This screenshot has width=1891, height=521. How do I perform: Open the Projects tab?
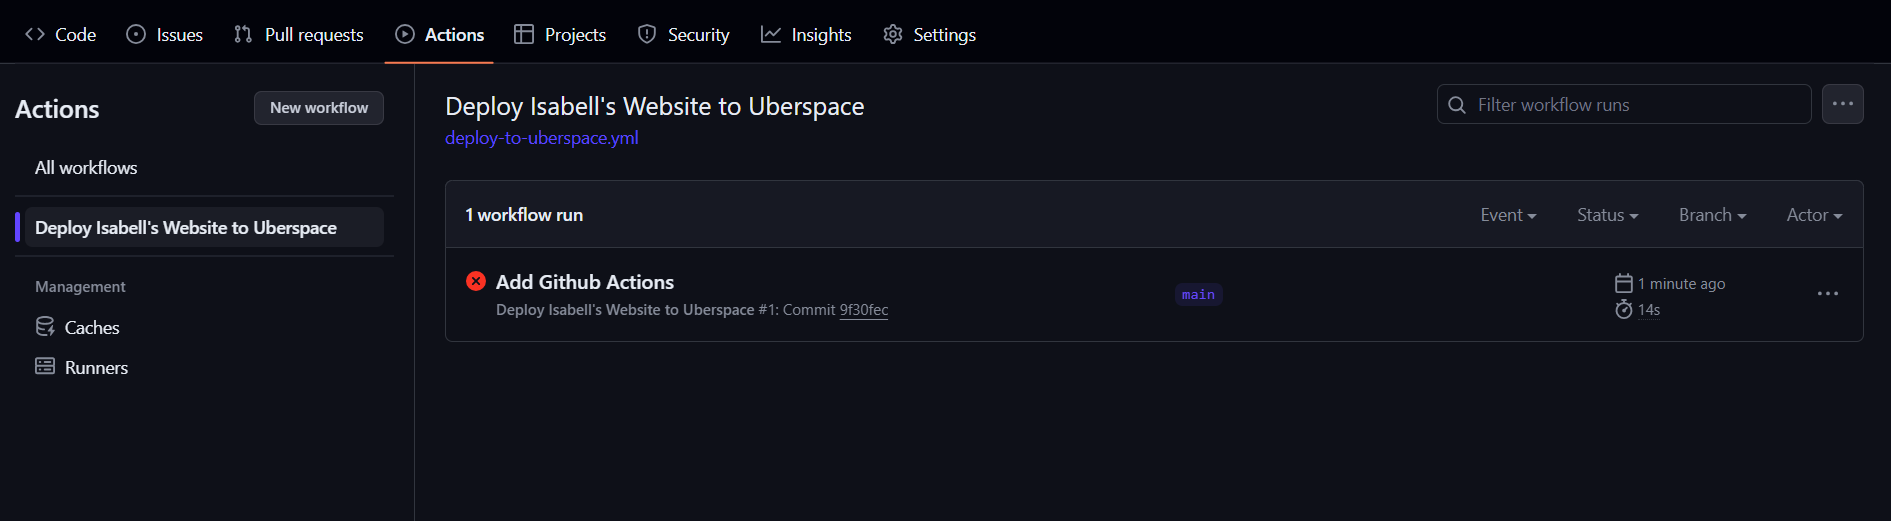[560, 34]
